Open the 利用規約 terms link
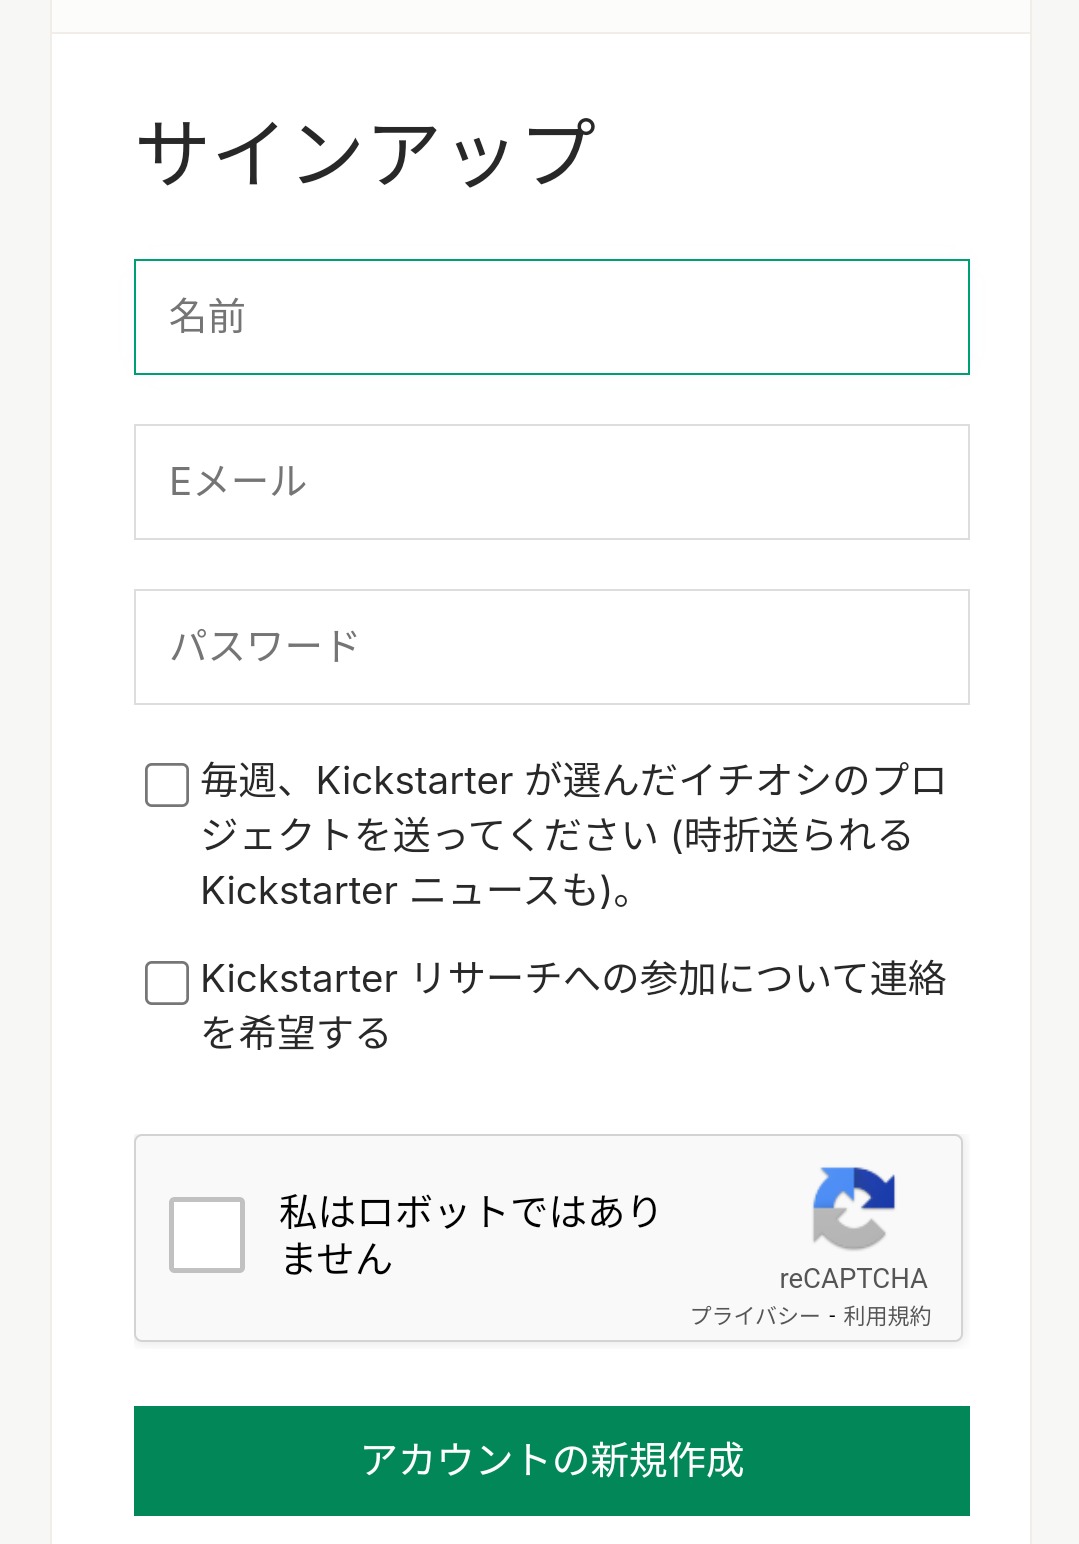1079x1544 pixels. [x=887, y=1316]
